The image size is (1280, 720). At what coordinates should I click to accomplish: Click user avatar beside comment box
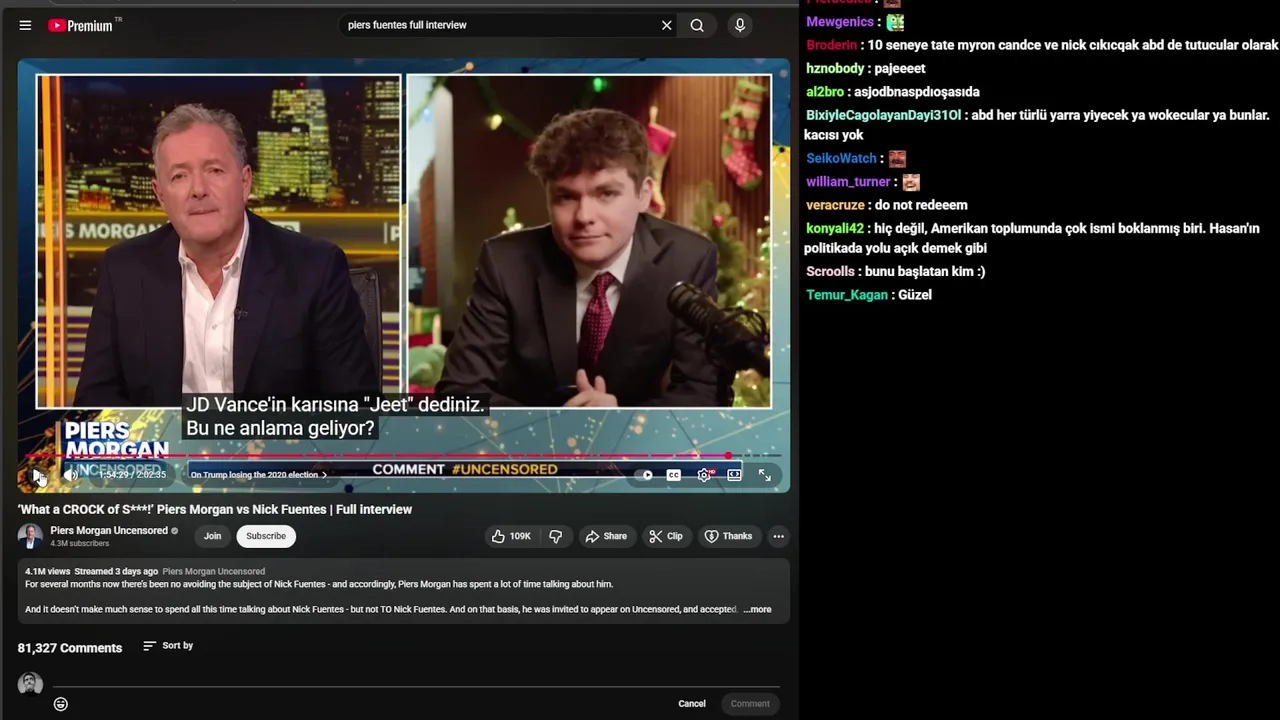pyautogui.click(x=30, y=684)
